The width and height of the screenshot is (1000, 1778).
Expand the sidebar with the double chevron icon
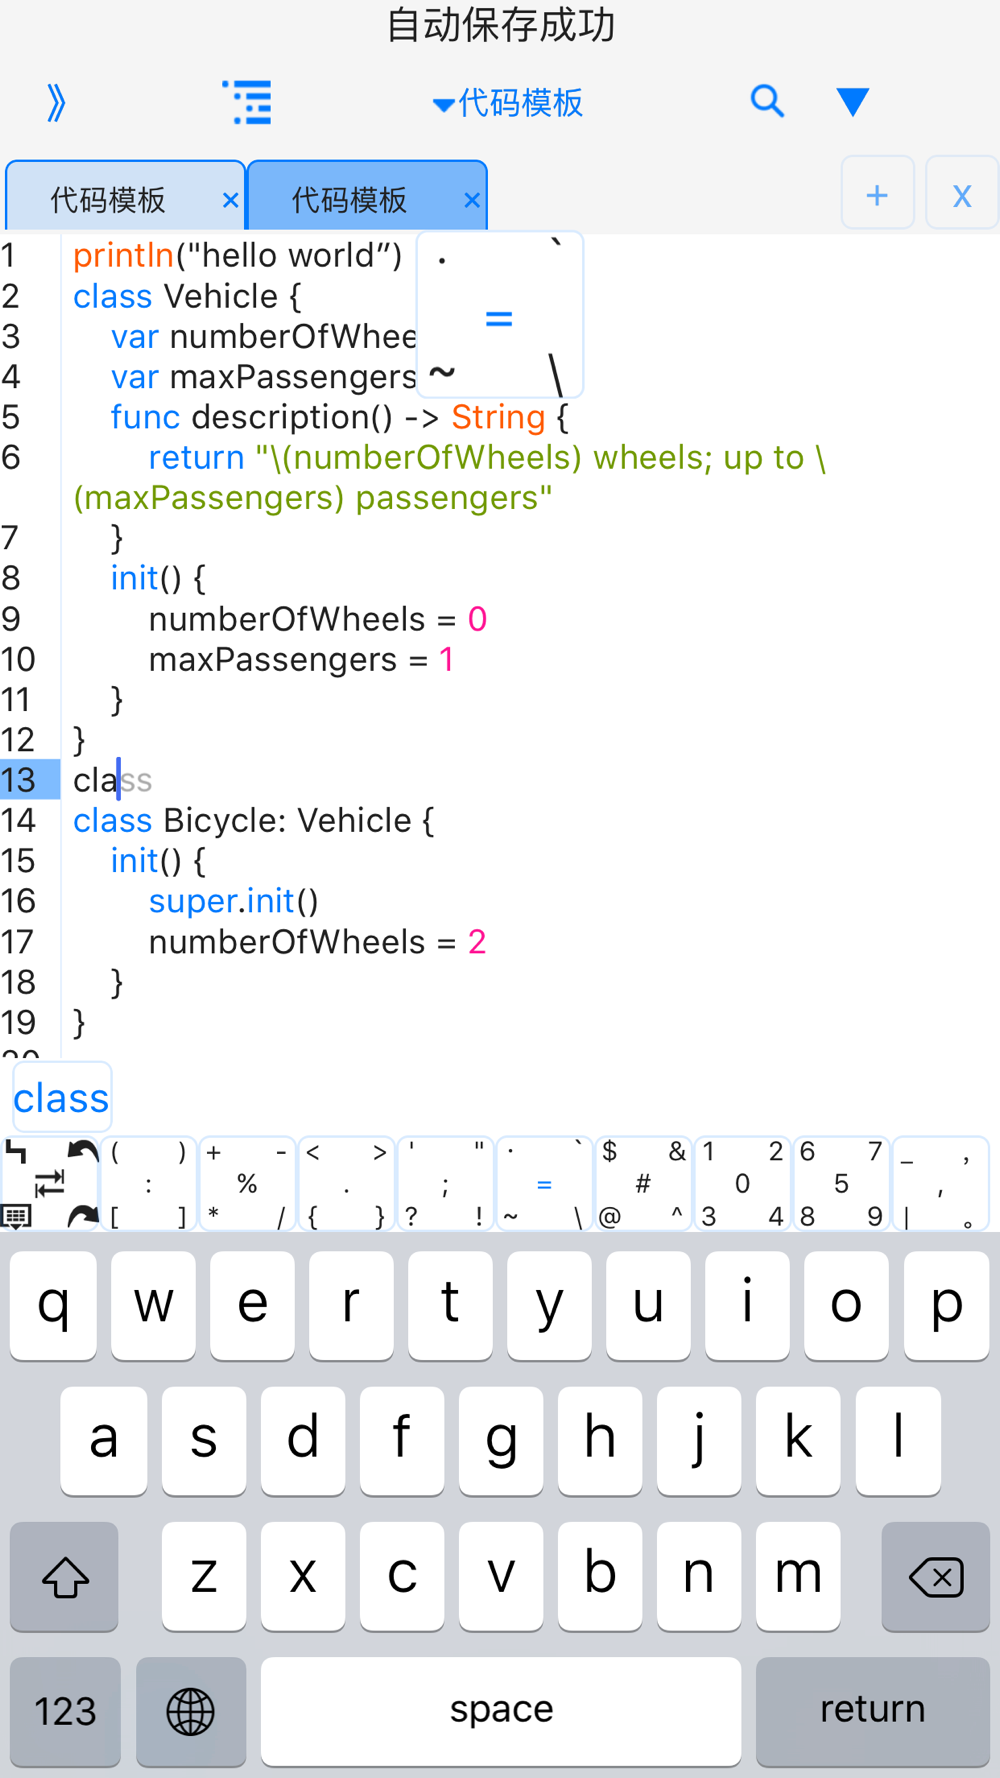click(x=56, y=103)
